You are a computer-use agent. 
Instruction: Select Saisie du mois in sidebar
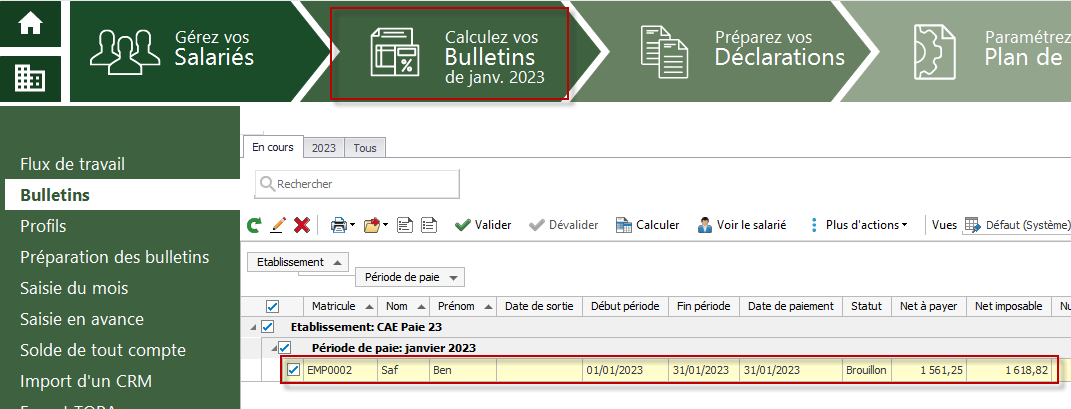tap(74, 288)
